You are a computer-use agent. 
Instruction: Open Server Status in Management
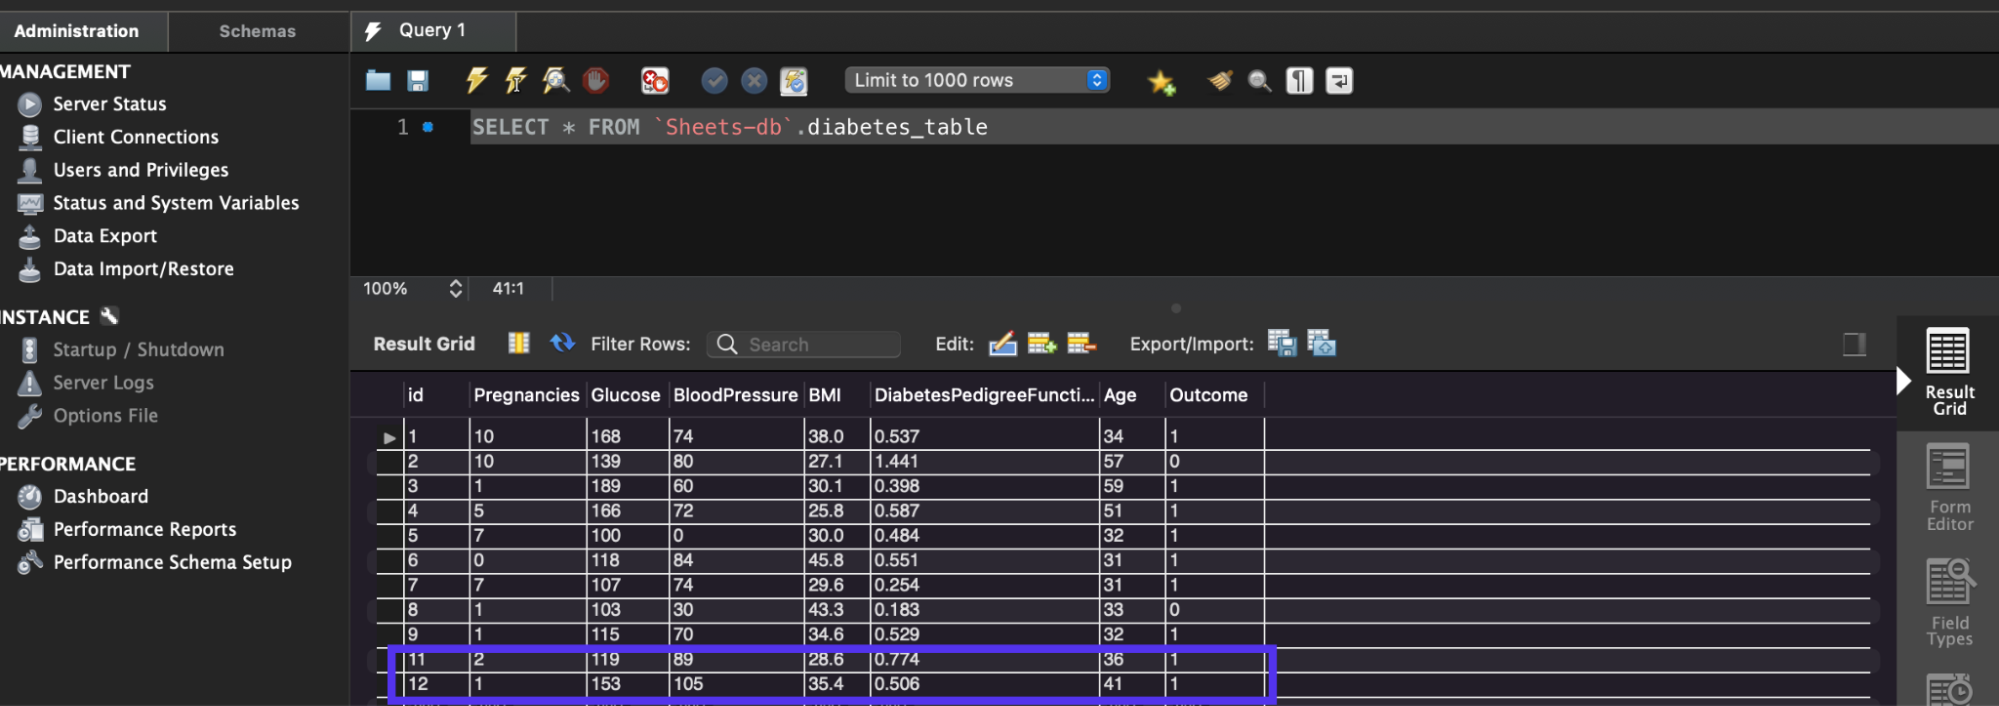pos(110,104)
